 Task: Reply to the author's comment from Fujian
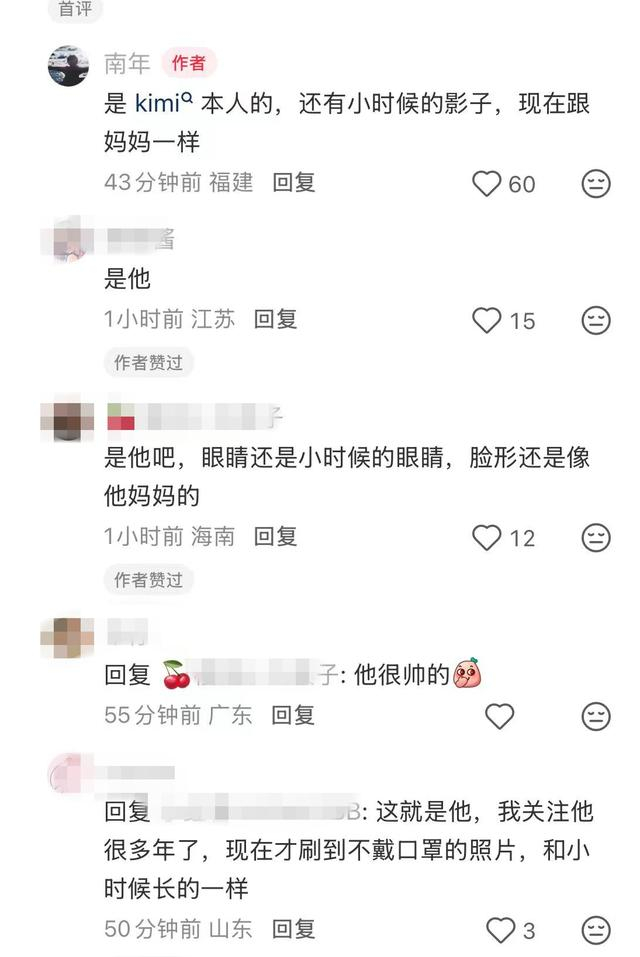click(293, 182)
